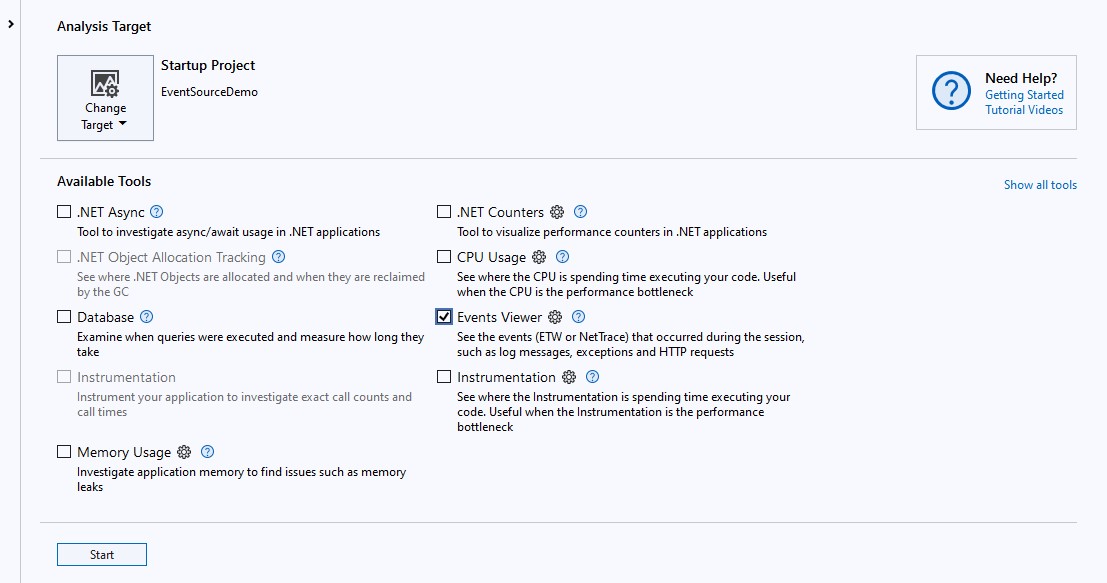
Task: Select the Database tool checkbox
Action: tap(64, 317)
